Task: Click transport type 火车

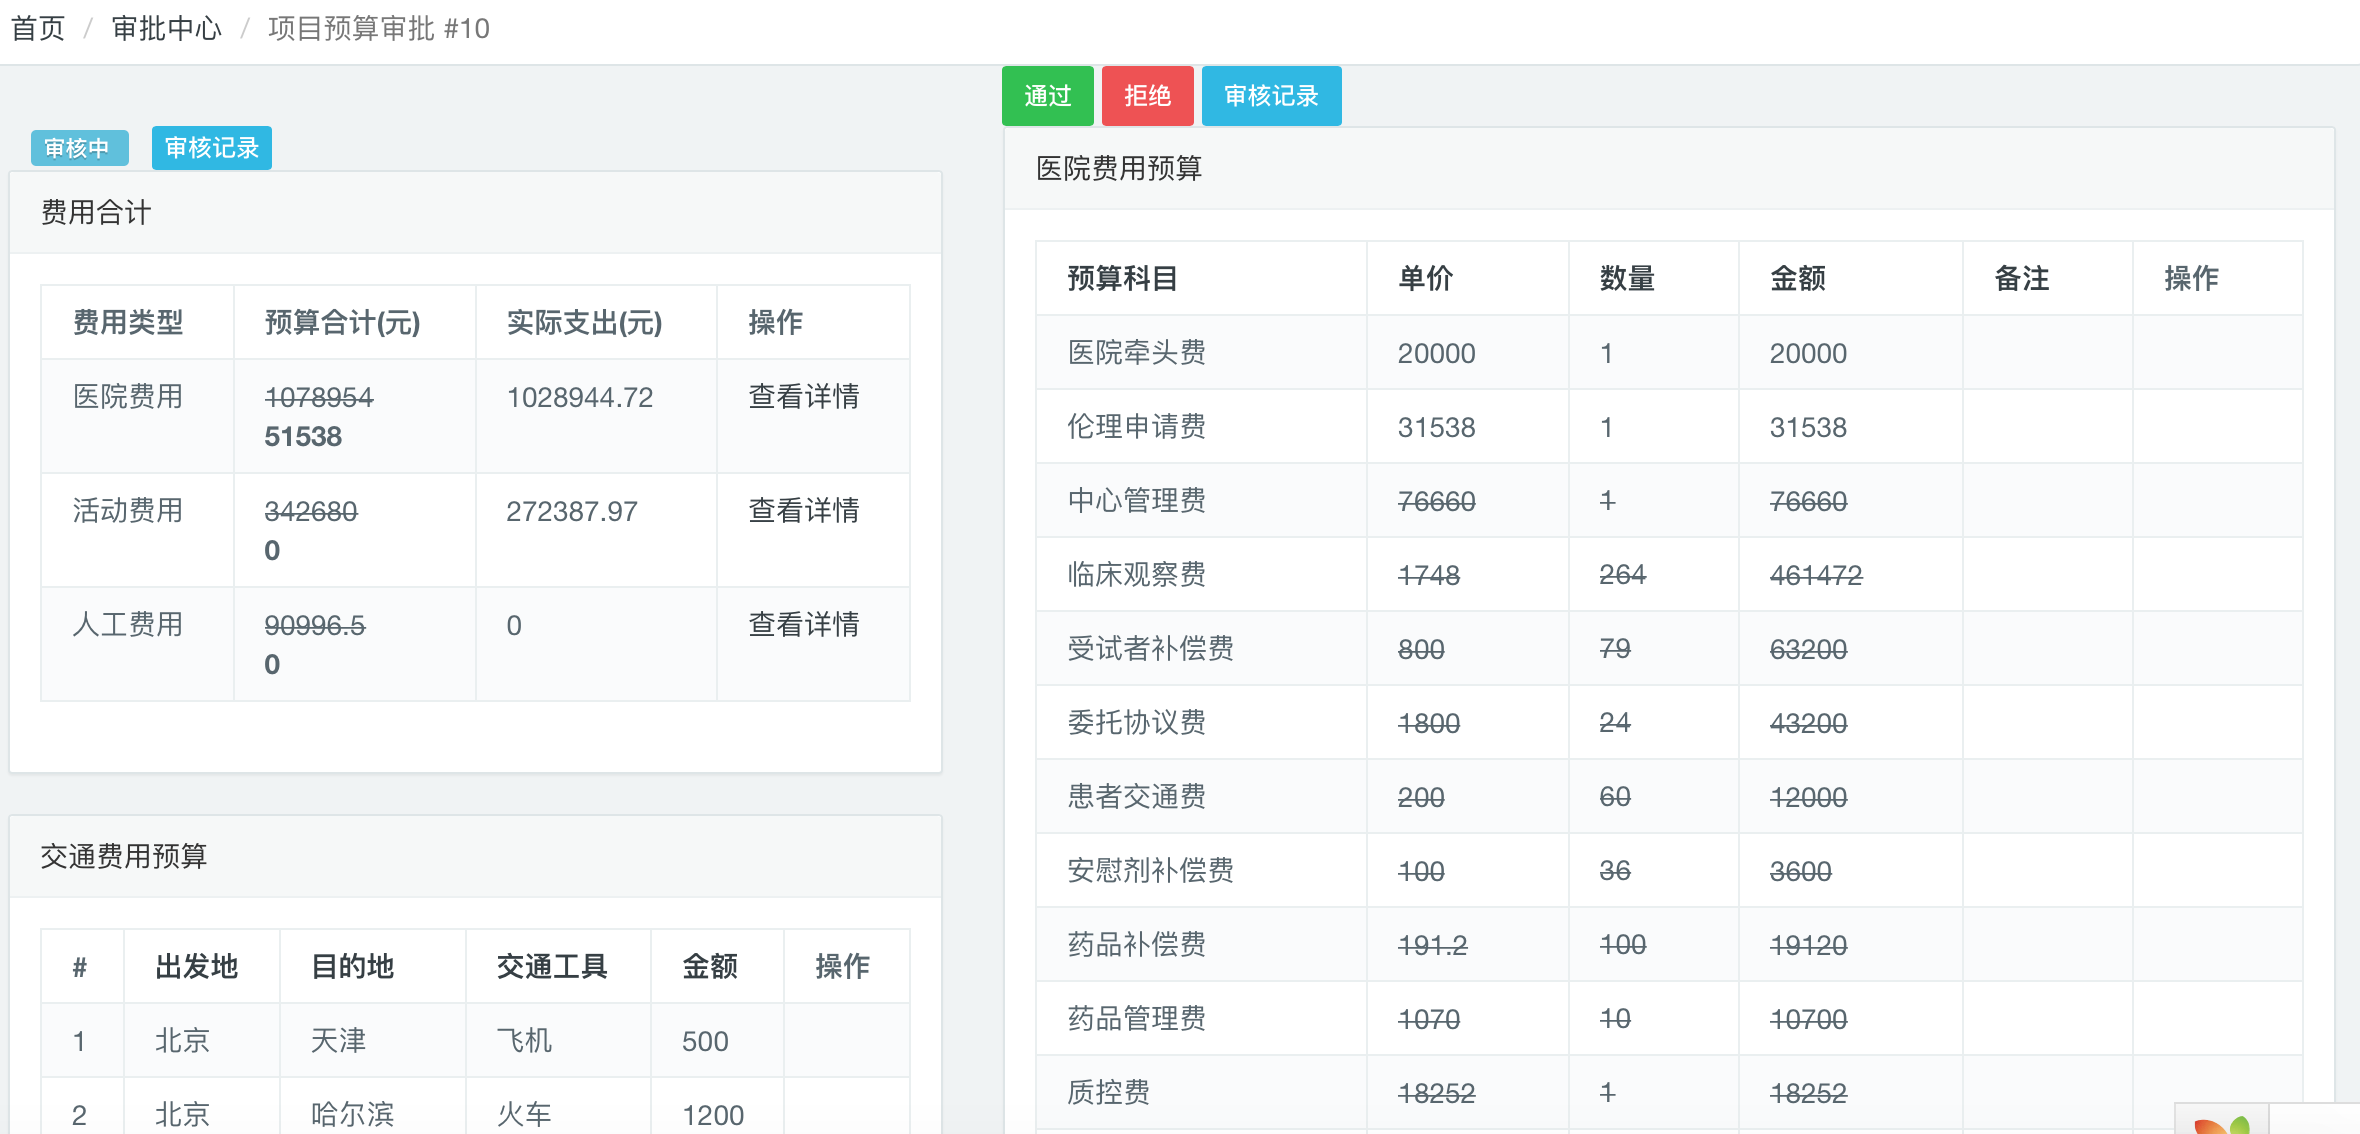Action: coord(524,1115)
